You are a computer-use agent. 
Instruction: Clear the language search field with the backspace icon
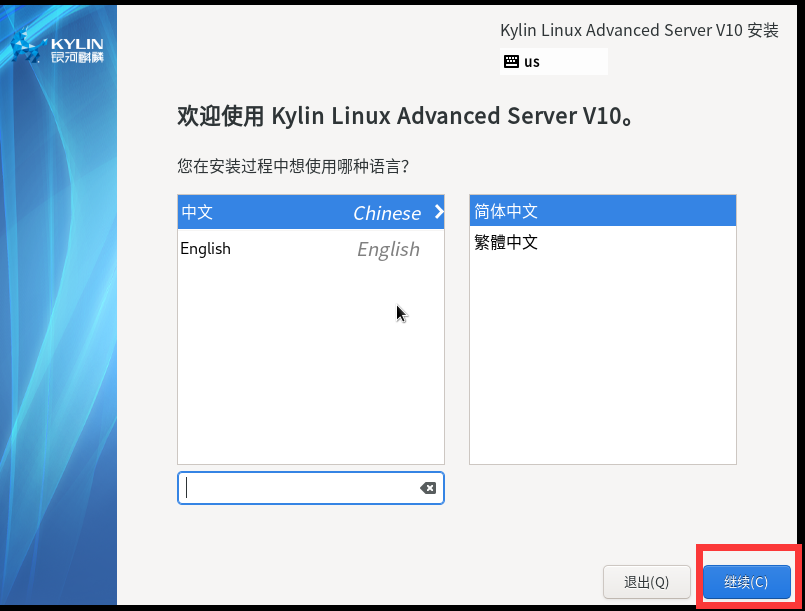[x=428, y=488]
